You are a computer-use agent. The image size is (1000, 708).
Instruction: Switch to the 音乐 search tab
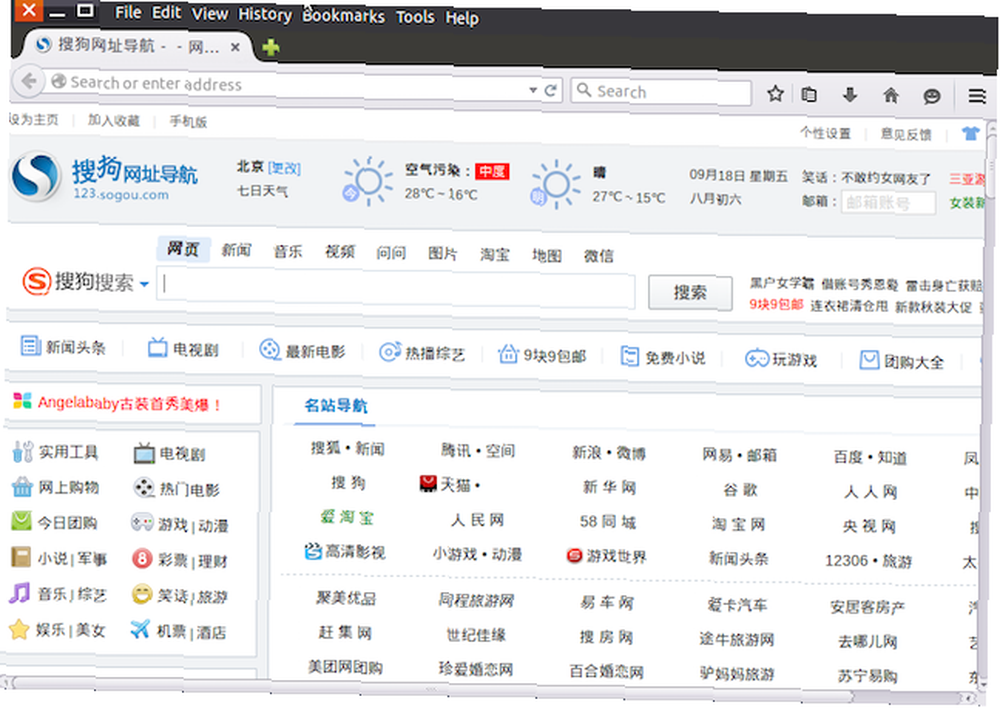click(288, 251)
